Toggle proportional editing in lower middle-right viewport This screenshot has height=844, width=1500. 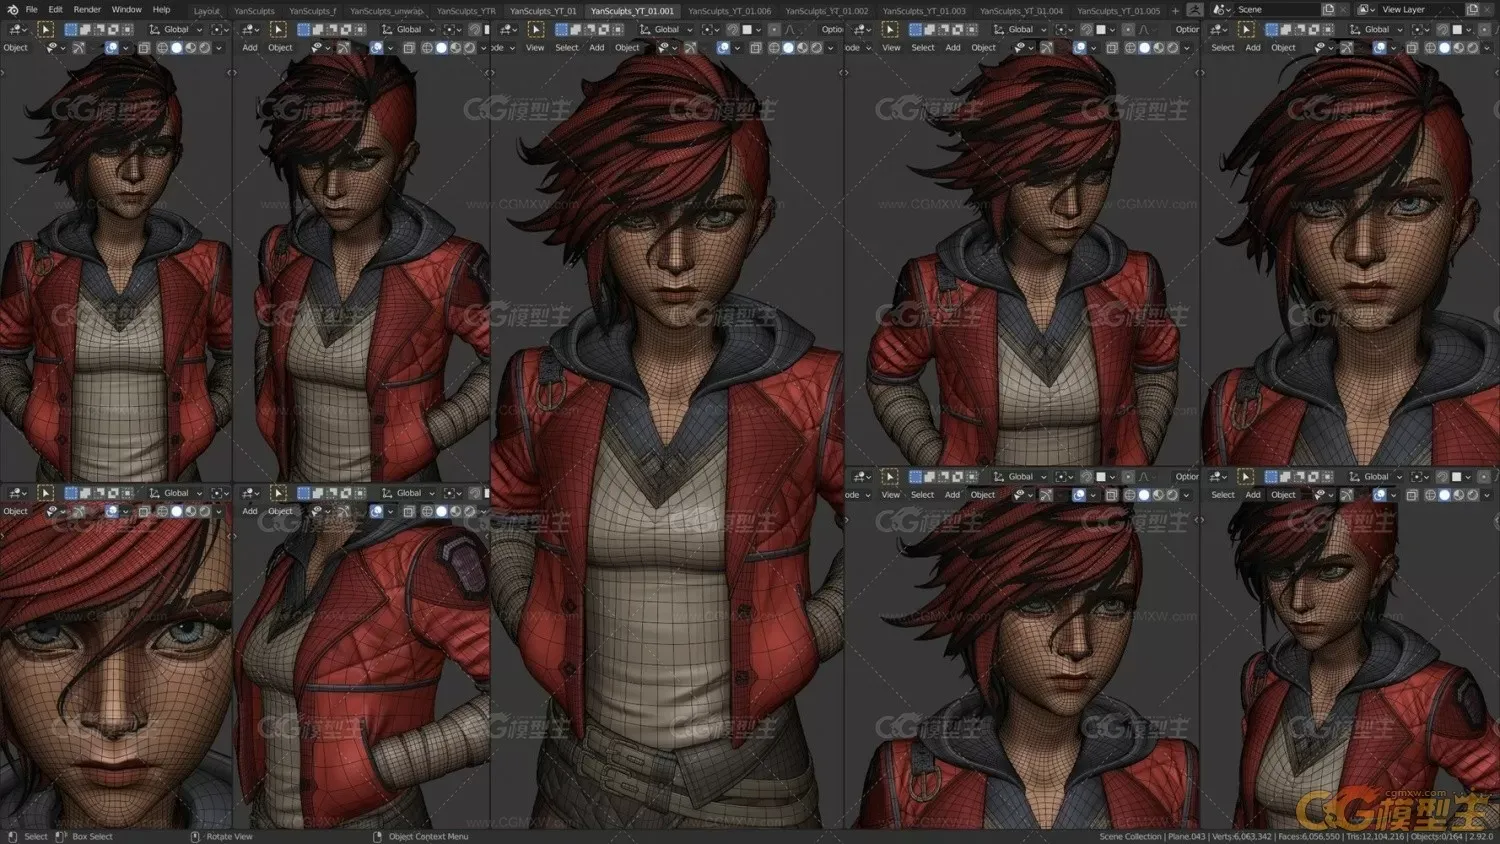pyautogui.click(x=1128, y=476)
